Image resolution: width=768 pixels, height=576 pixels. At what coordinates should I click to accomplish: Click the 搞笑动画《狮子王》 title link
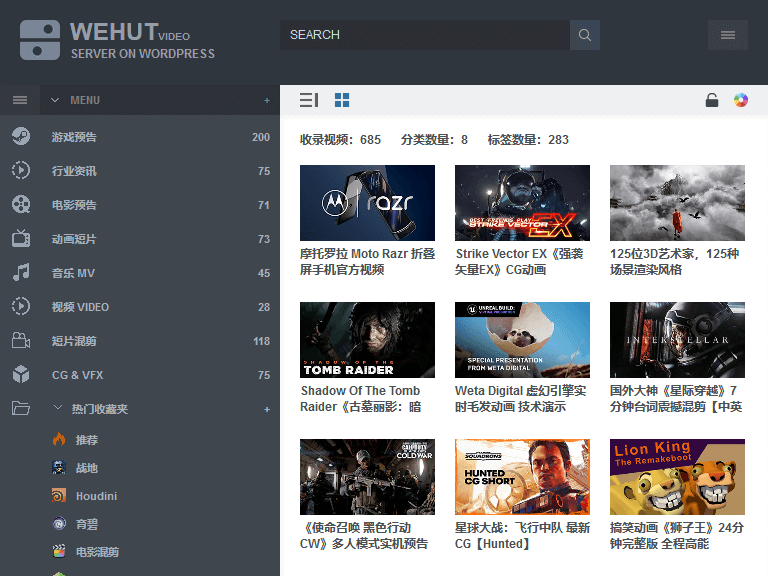coord(677,535)
